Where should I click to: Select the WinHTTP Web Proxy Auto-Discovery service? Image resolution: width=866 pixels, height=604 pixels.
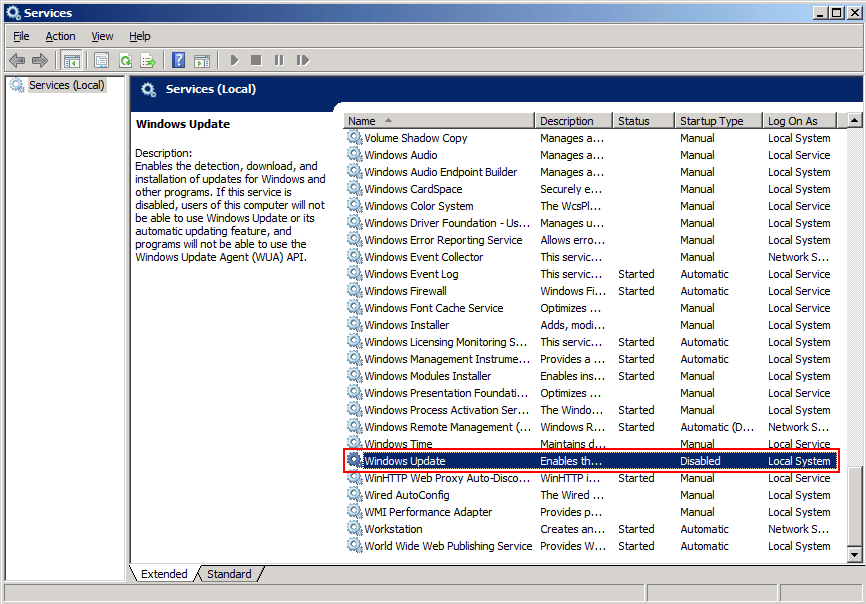[447, 478]
